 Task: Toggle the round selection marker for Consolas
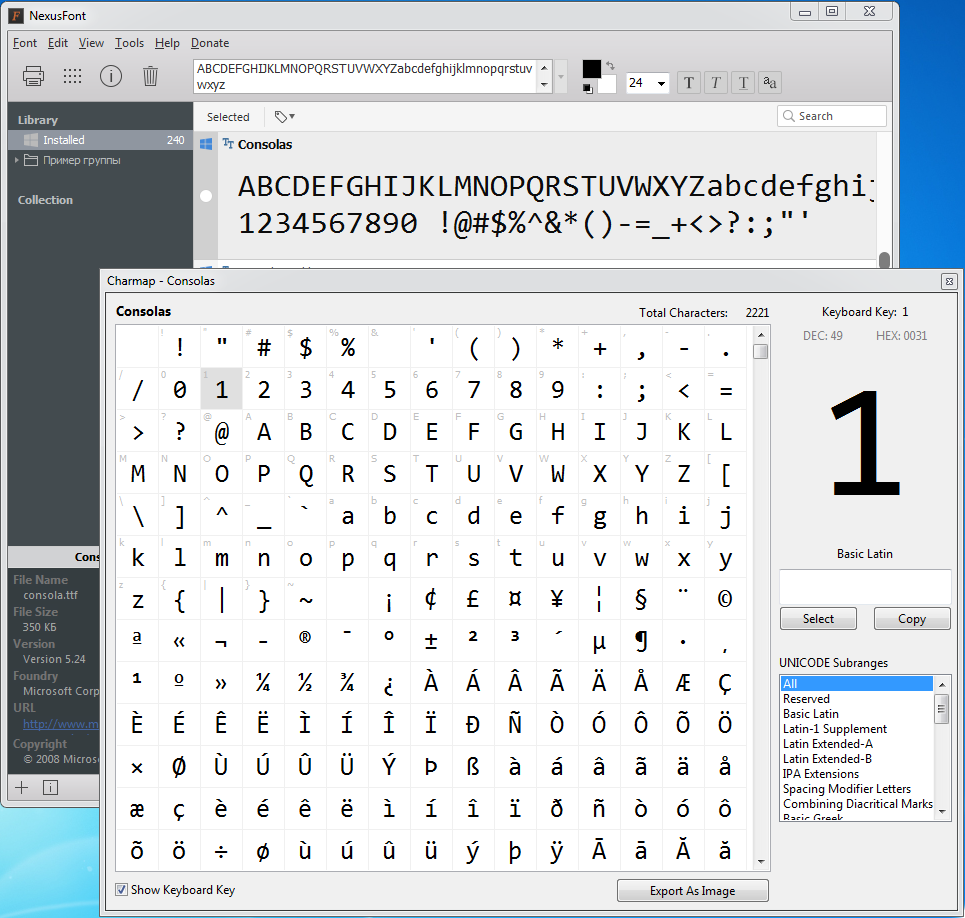206,196
